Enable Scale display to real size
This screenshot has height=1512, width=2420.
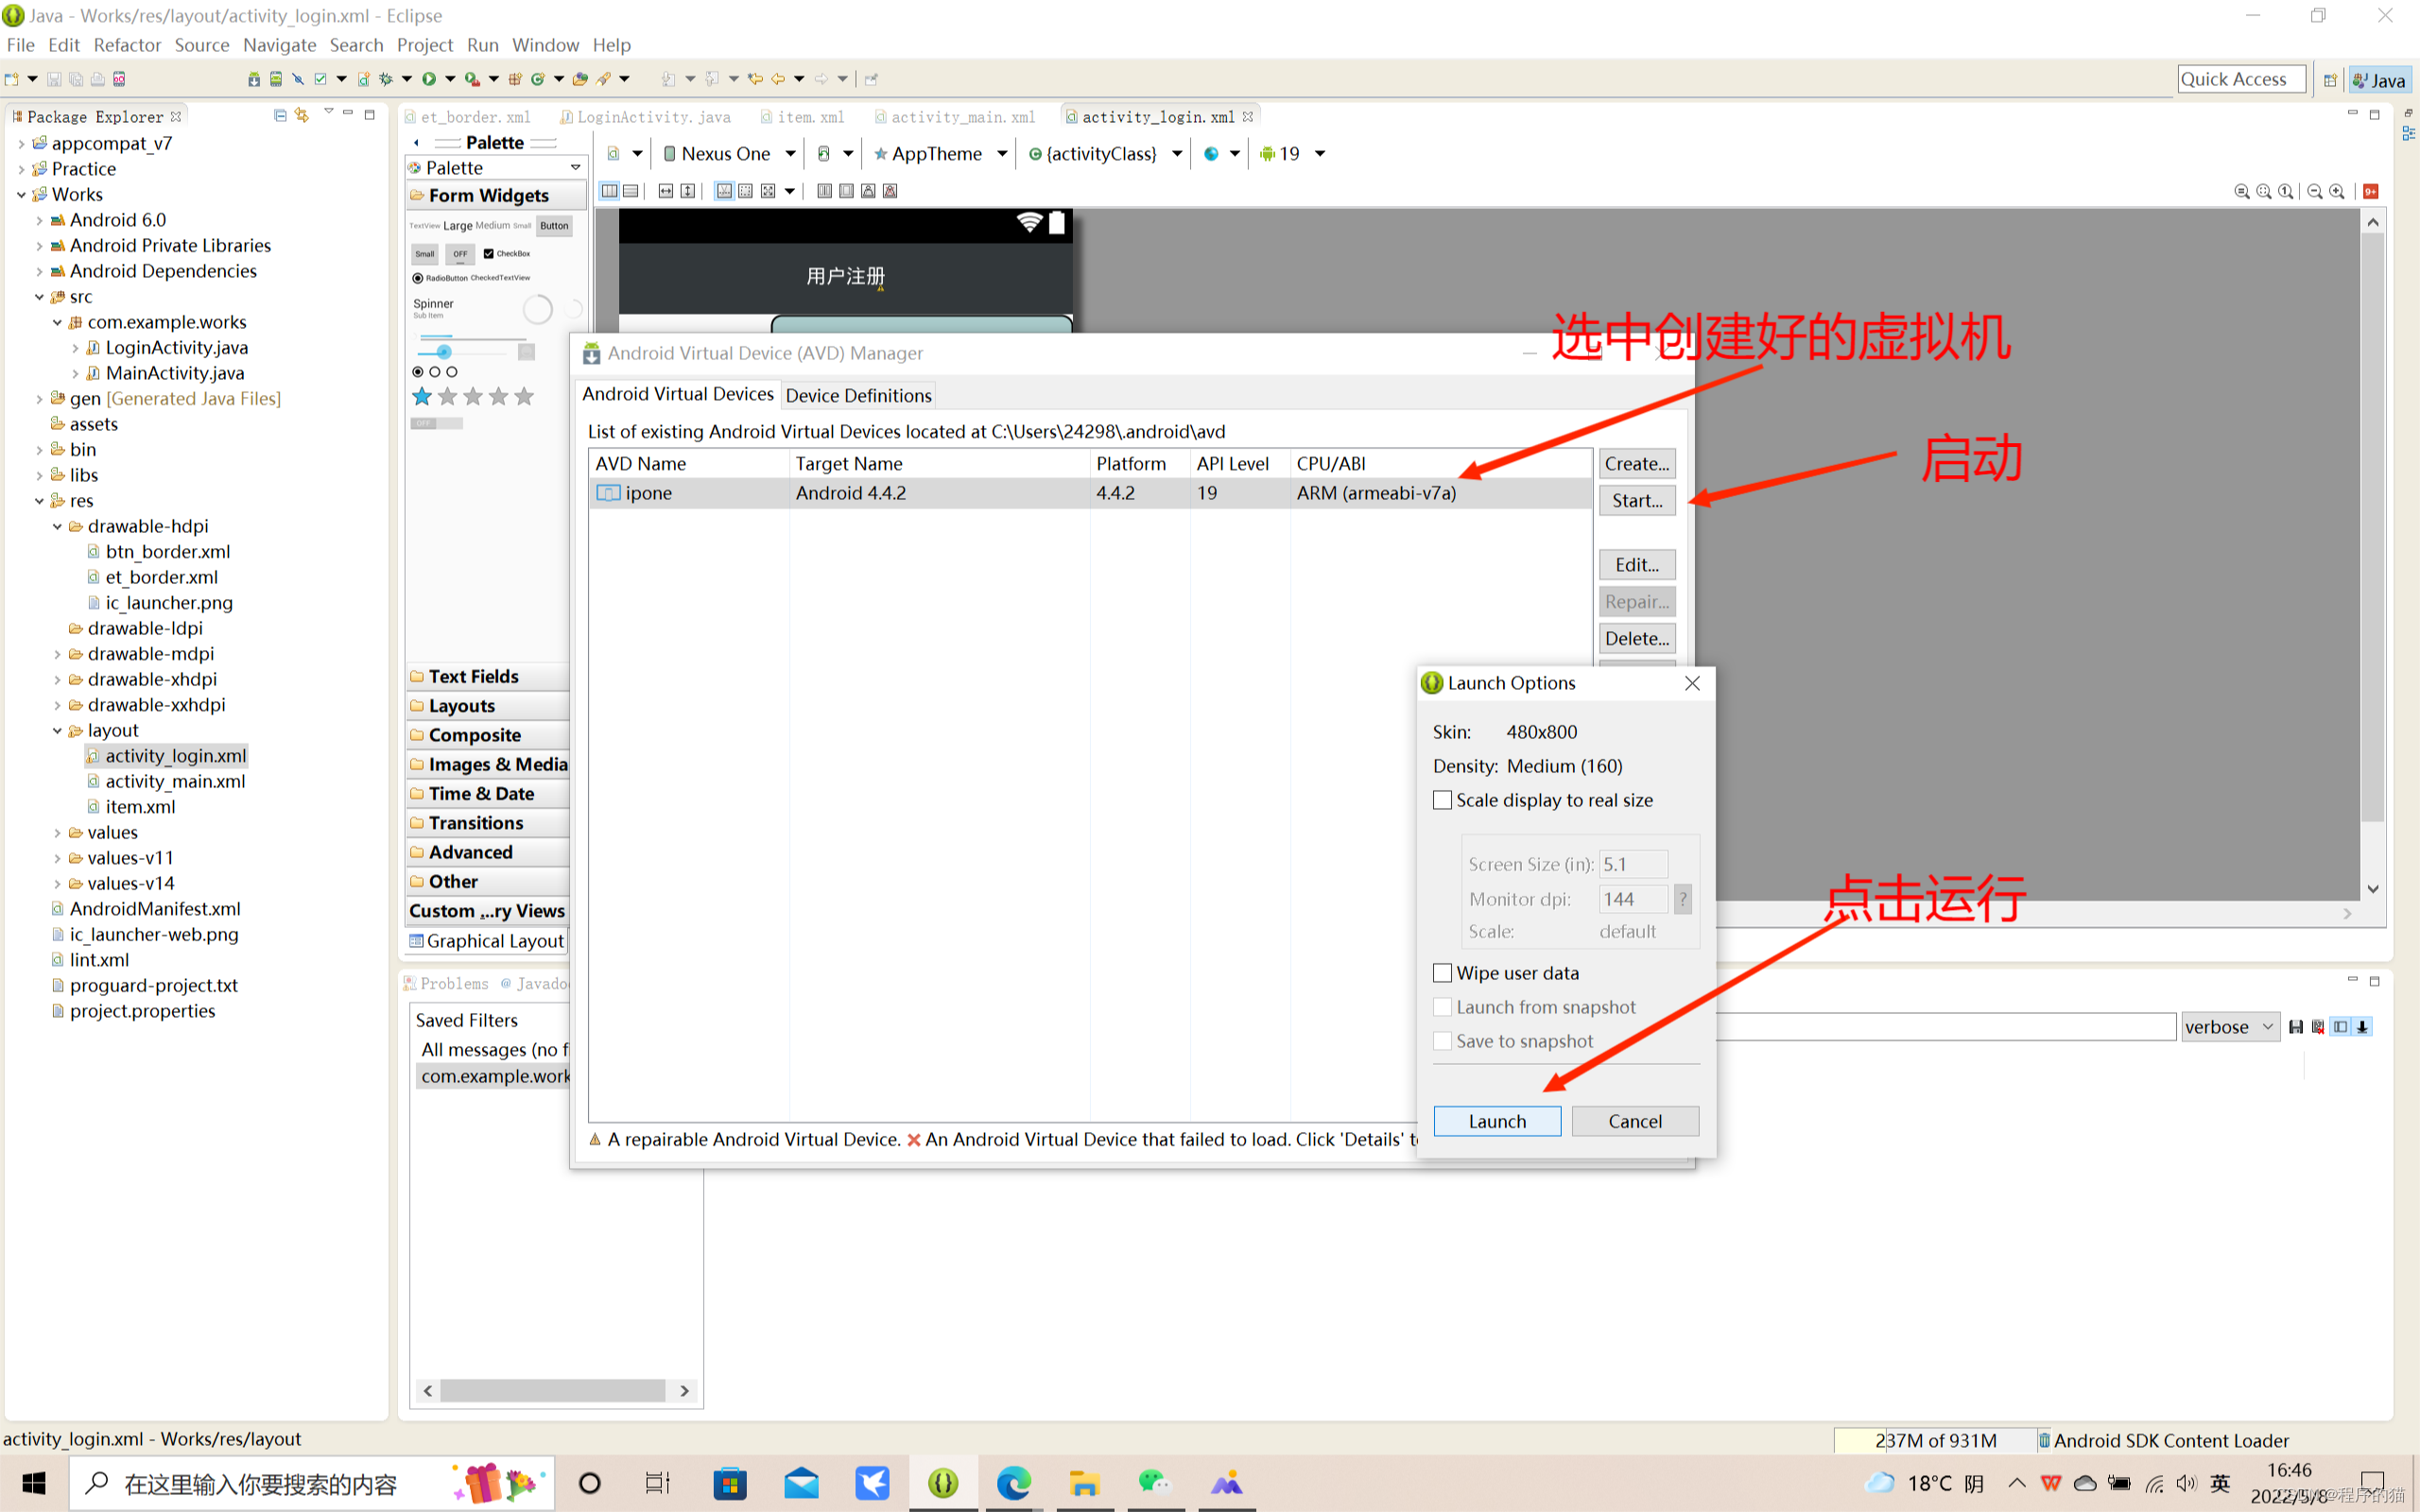1442,800
